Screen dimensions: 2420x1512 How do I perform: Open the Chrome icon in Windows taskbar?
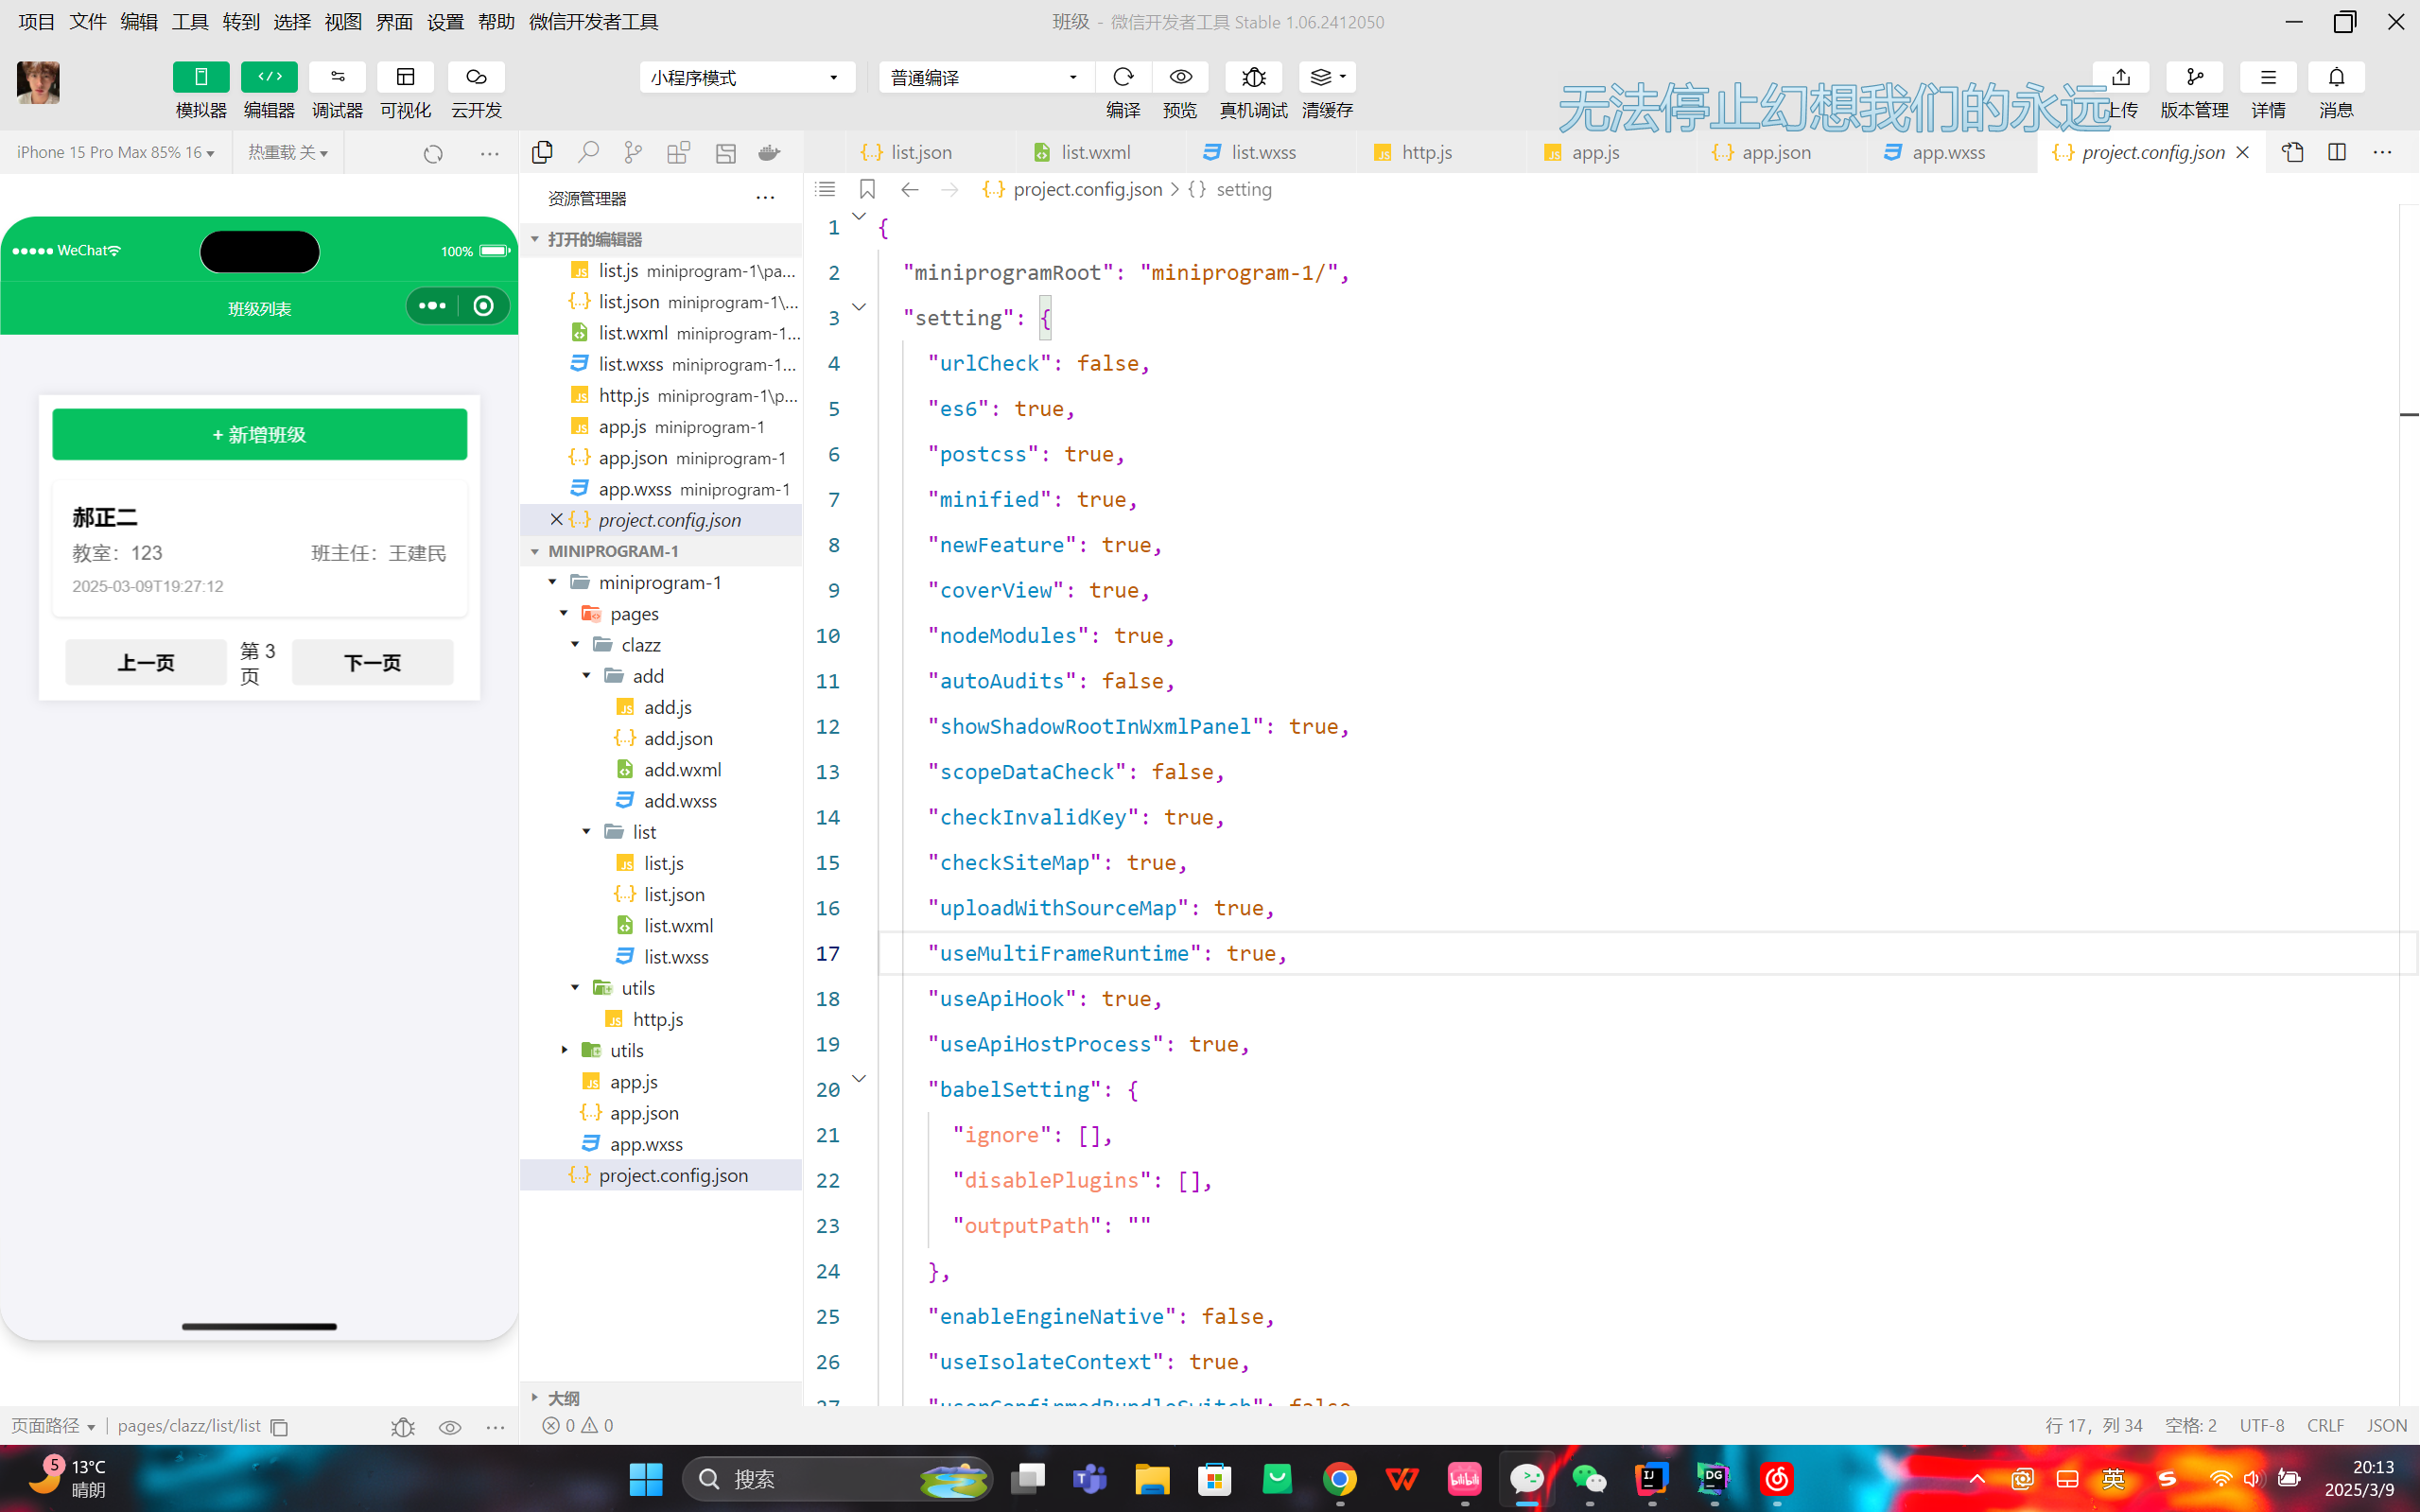(1339, 1478)
